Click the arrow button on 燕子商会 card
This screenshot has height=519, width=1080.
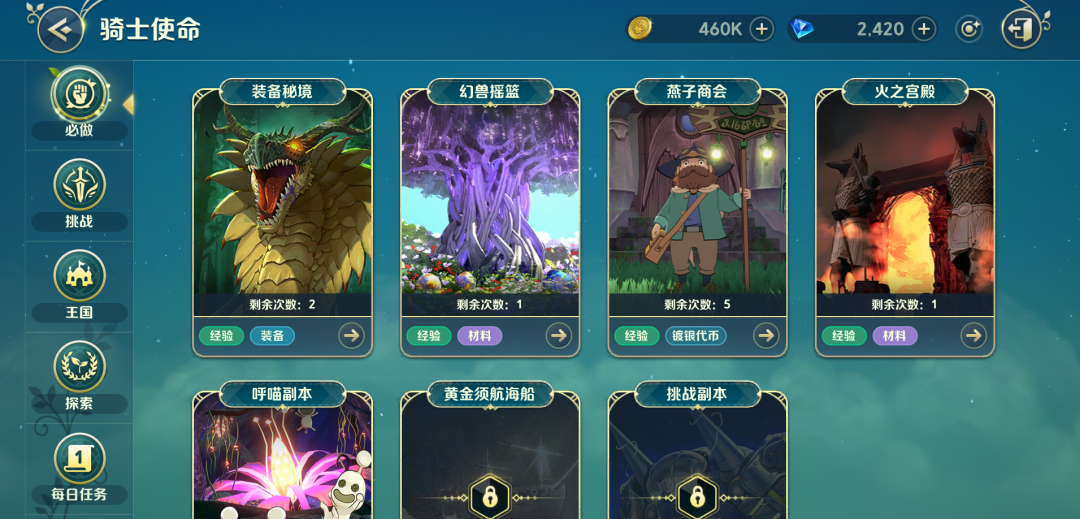click(x=766, y=336)
